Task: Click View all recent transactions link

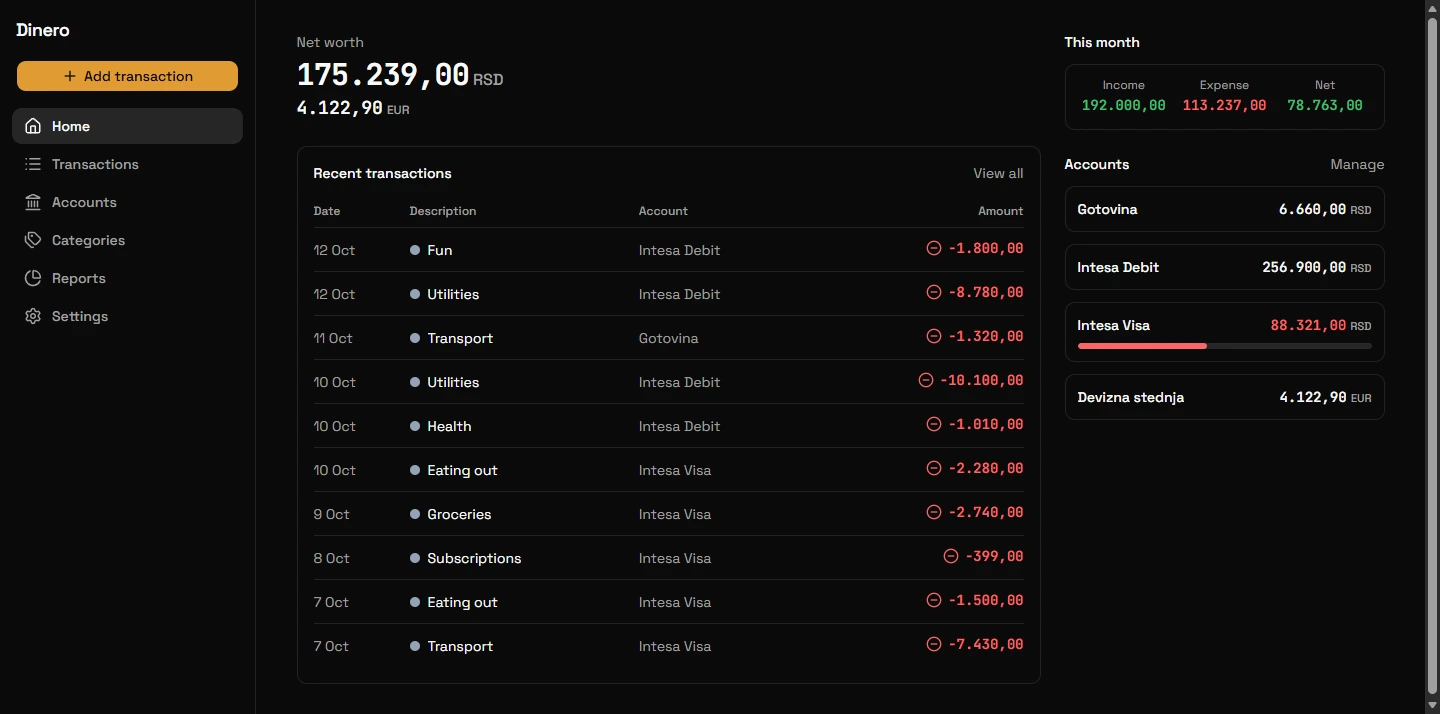Action: click(998, 173)
